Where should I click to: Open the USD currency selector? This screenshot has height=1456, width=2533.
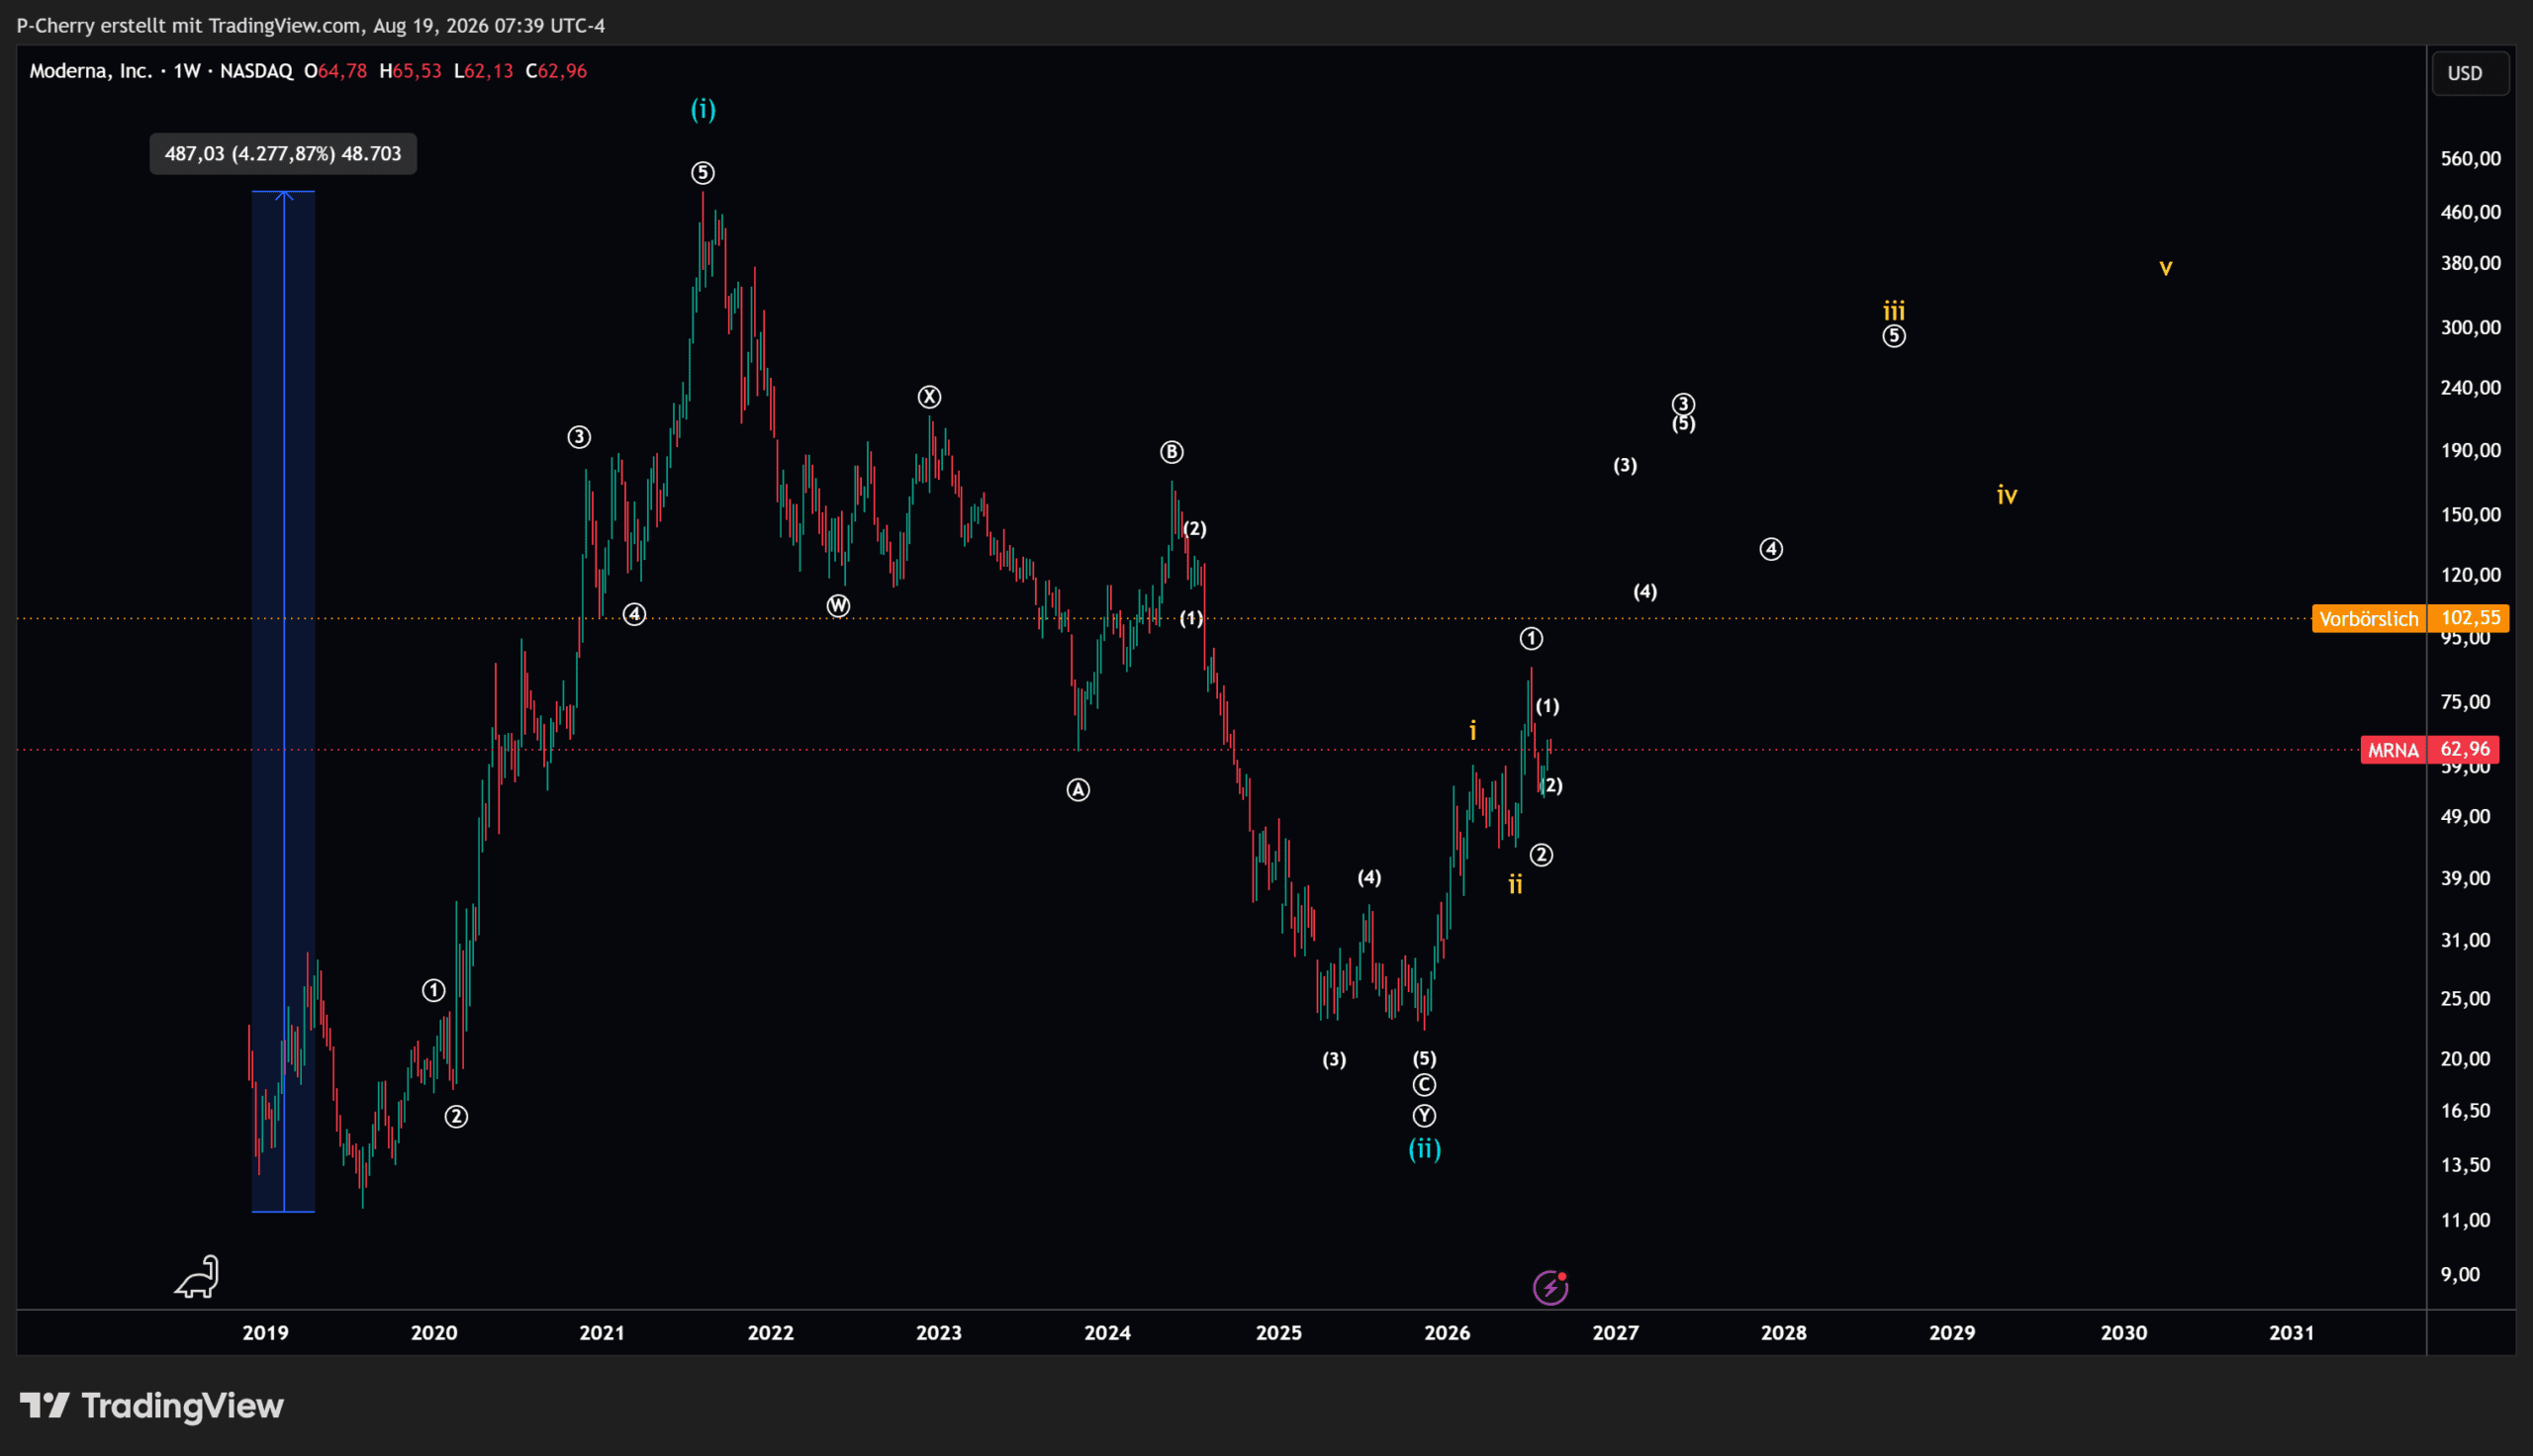point(2469,73)
